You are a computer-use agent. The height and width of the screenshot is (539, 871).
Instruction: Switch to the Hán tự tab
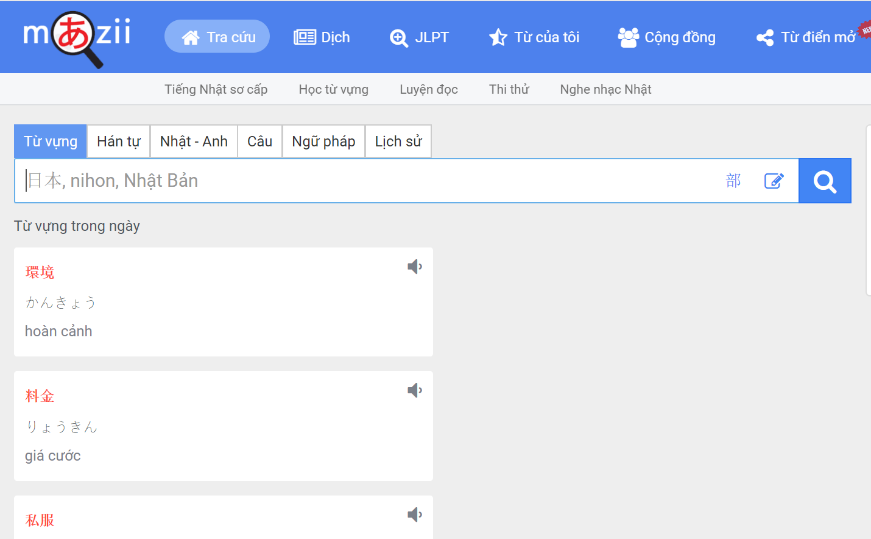[118, 141]
